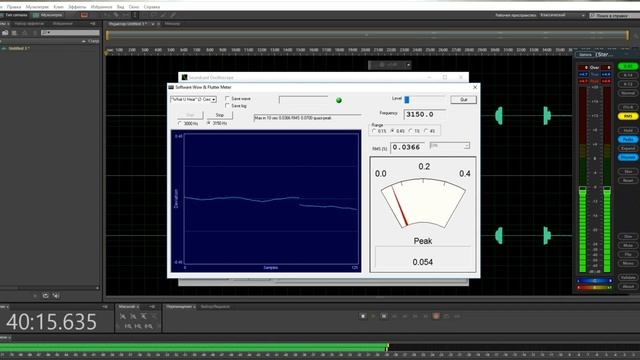
Task: Open the workspace Классический dropdown
Action: point(562,15)
